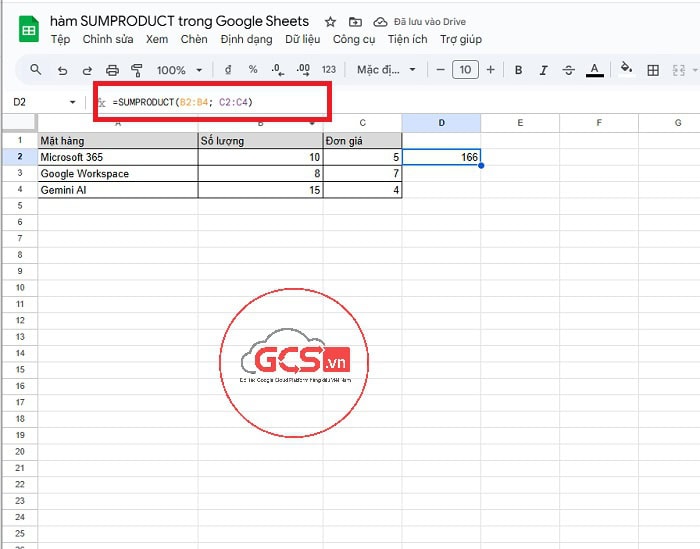Toggle strikethrough formatting
Image resolution: width=700 pixels, height=549 pixels.
pyautogui.click(x=569, y=70)
